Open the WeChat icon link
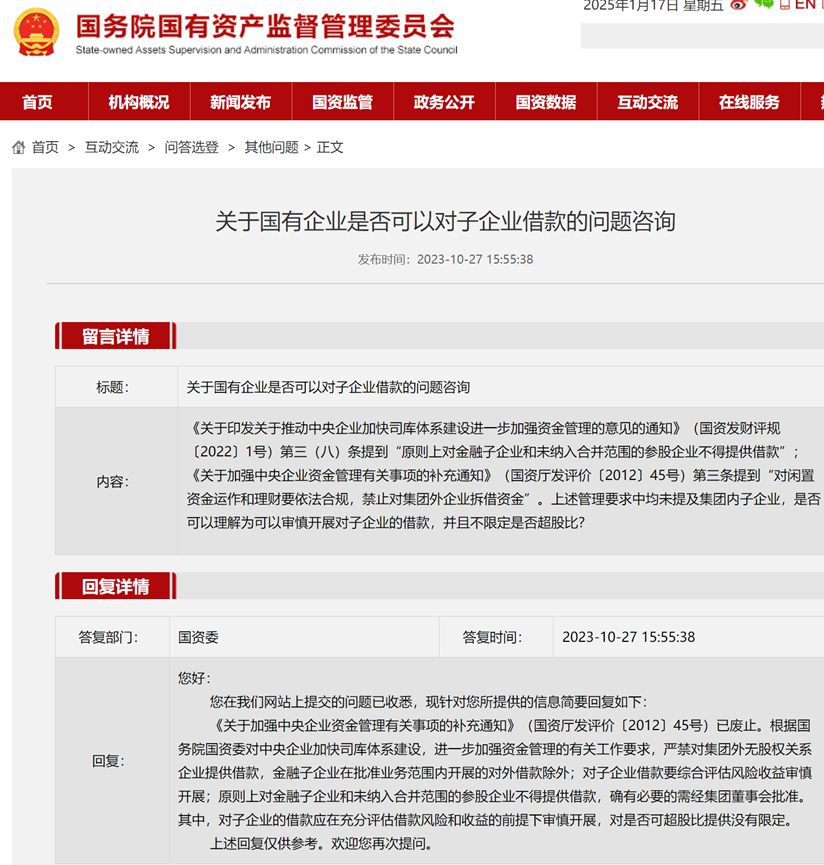Screen dimensions: 824x865 pyautogui.click(x=764, y=4)
